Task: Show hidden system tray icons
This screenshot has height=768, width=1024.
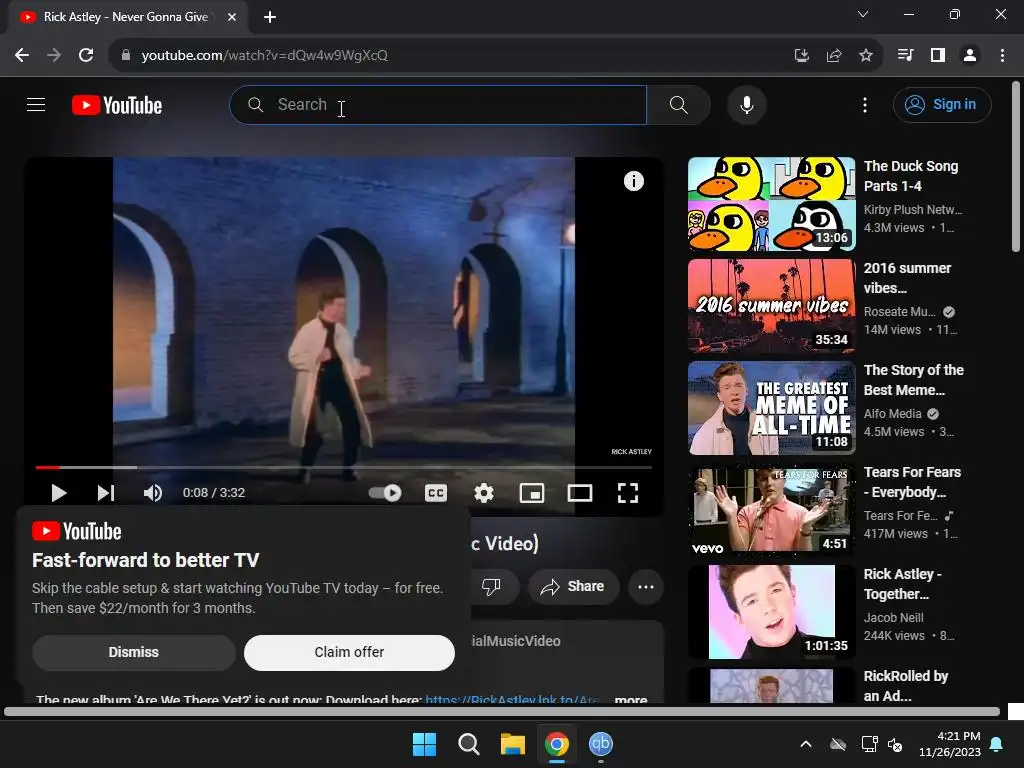Action: coord(806,744)
